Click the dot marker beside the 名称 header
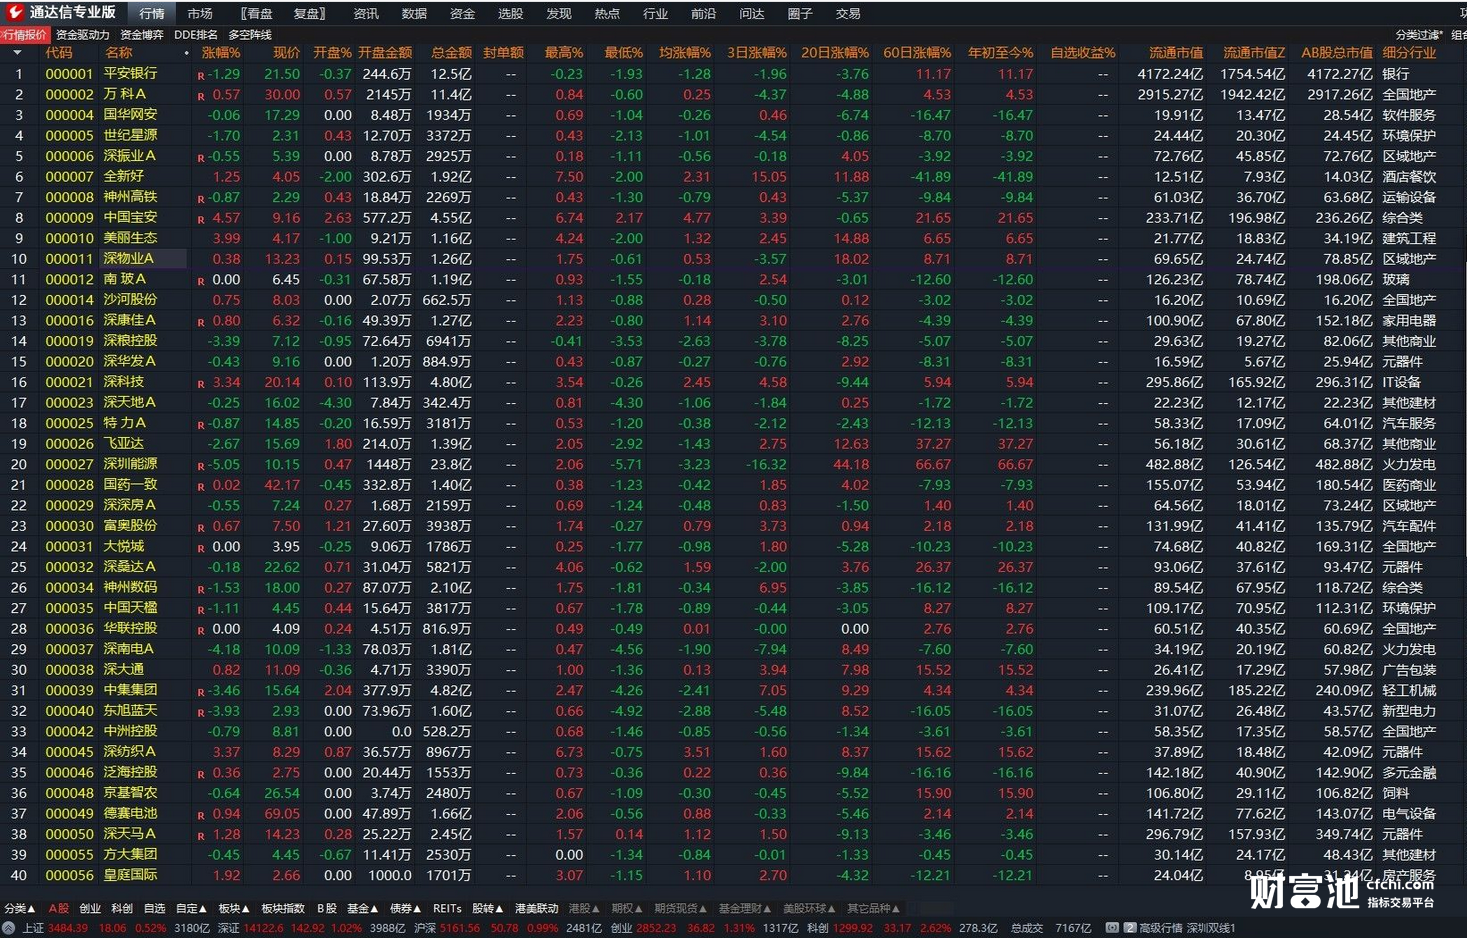Viewport: 1467px width, 938px height. click(187, 53)
